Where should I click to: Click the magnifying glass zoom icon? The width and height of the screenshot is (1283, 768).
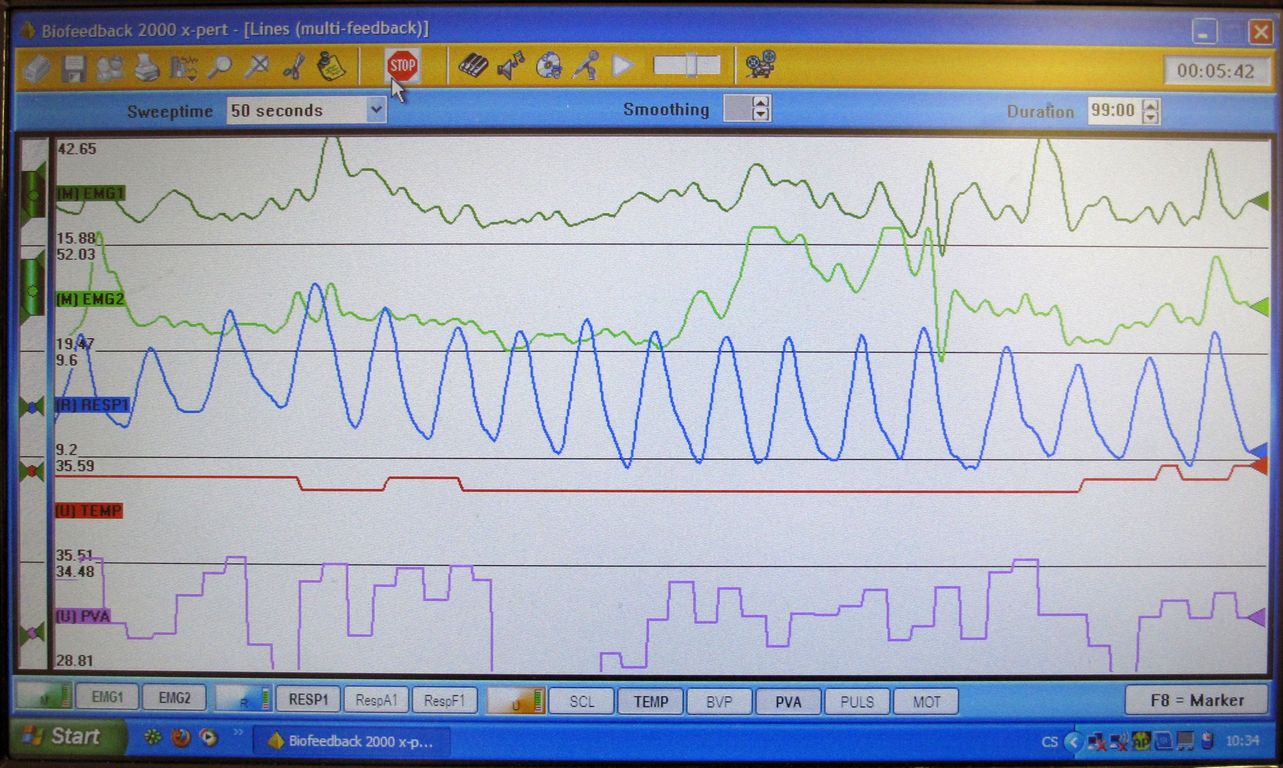point(220,67)
